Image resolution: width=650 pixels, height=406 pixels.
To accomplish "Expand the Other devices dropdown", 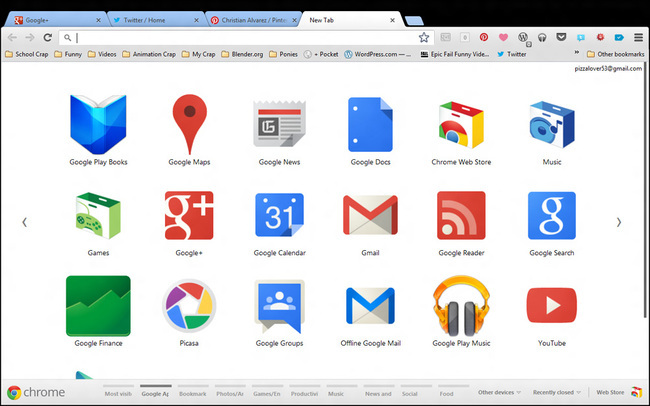I will [499, 392].
